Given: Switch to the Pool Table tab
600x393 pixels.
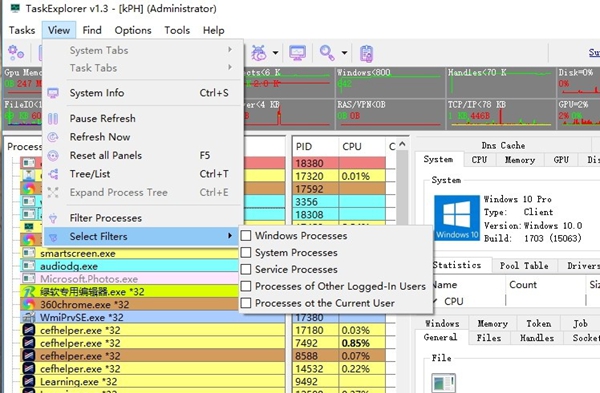Looking at the screenshot, I should [524, 266].
